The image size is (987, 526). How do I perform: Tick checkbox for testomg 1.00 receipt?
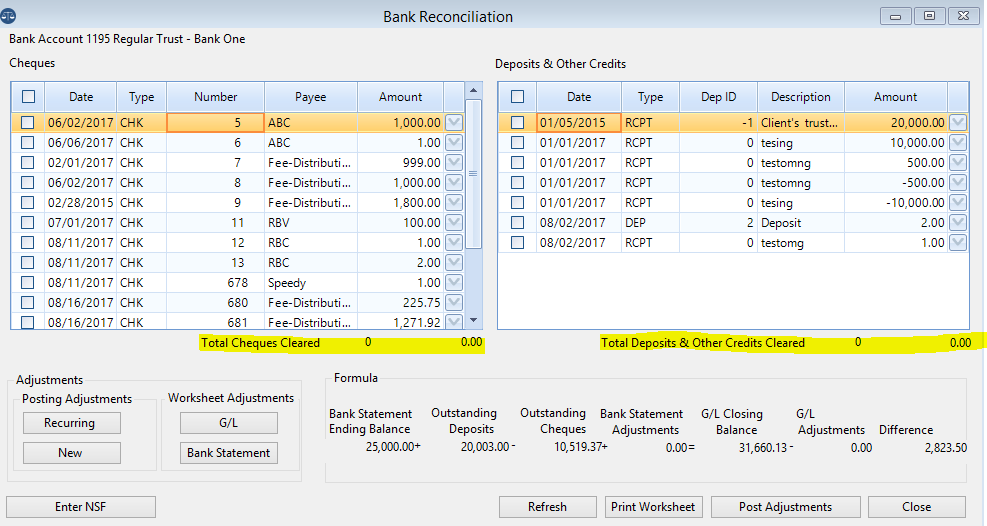[x=517, y=243]
